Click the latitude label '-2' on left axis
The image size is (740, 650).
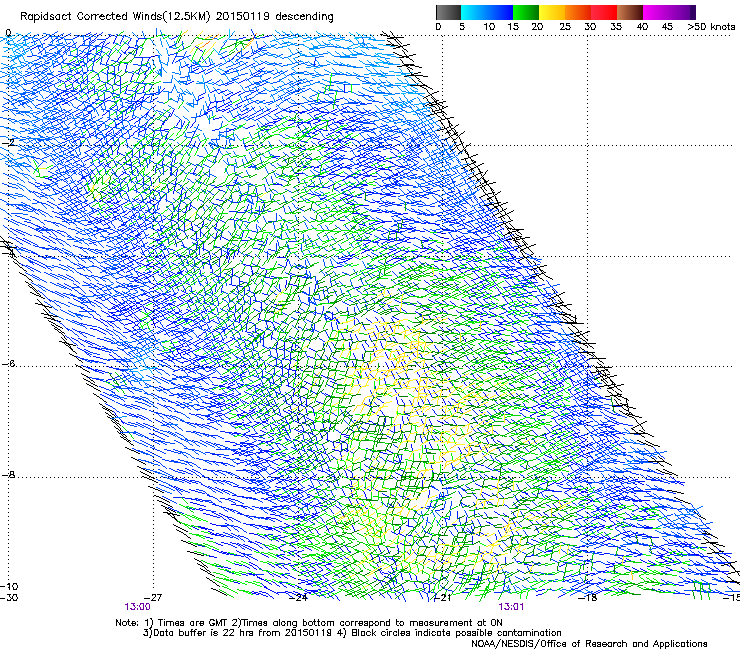pos(8,143)
